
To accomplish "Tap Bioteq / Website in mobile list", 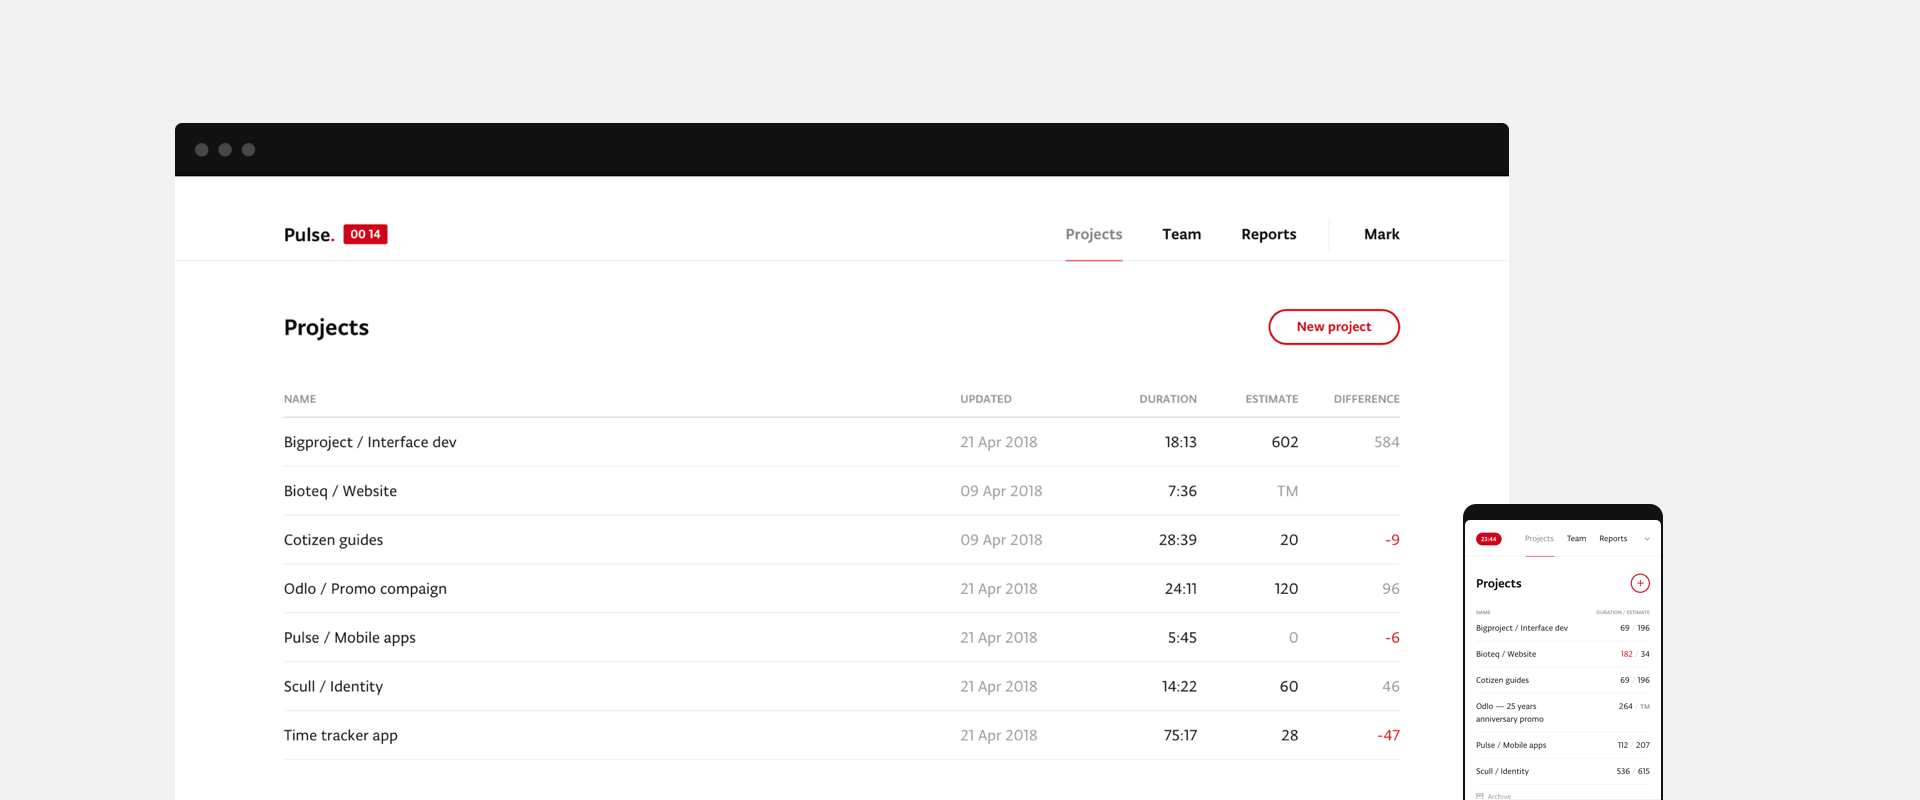I will point(1506,654).
